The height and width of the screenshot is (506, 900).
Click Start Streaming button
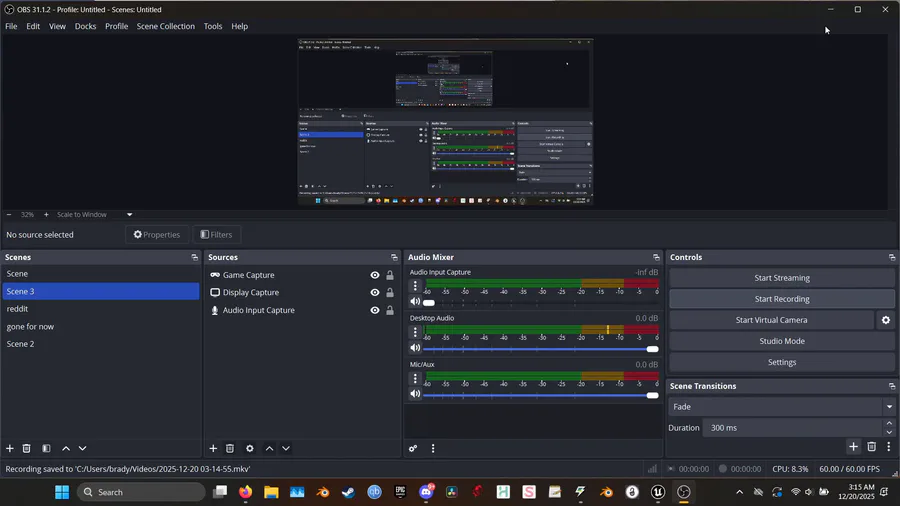click(782, 278)
